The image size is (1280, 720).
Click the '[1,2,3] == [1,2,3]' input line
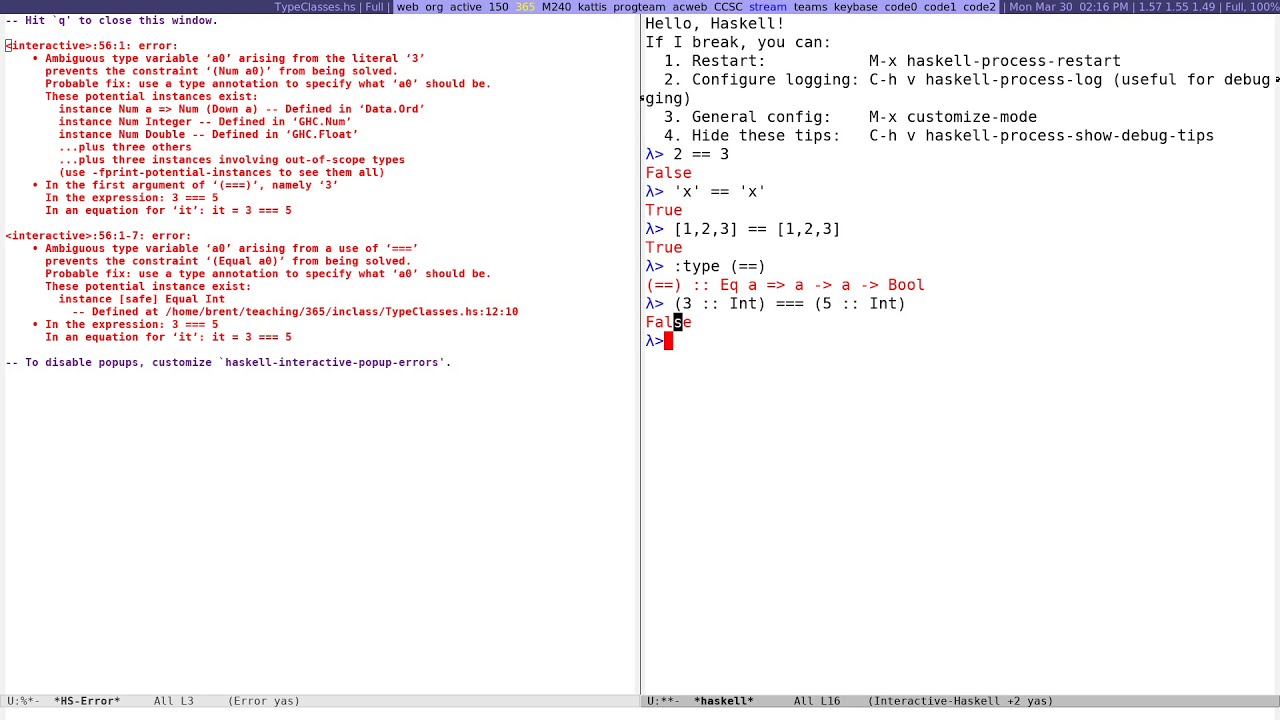tap(757, 229)
